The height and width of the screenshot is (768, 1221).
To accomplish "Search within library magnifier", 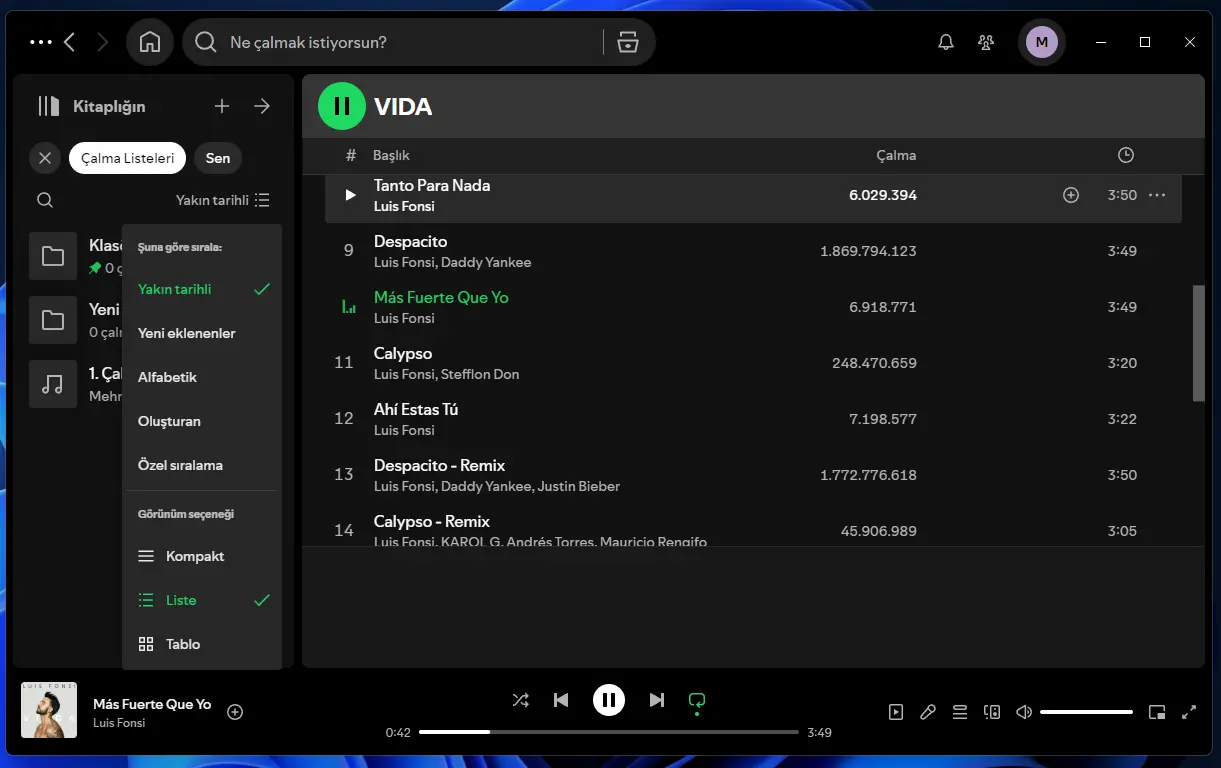I will [45, 200].
